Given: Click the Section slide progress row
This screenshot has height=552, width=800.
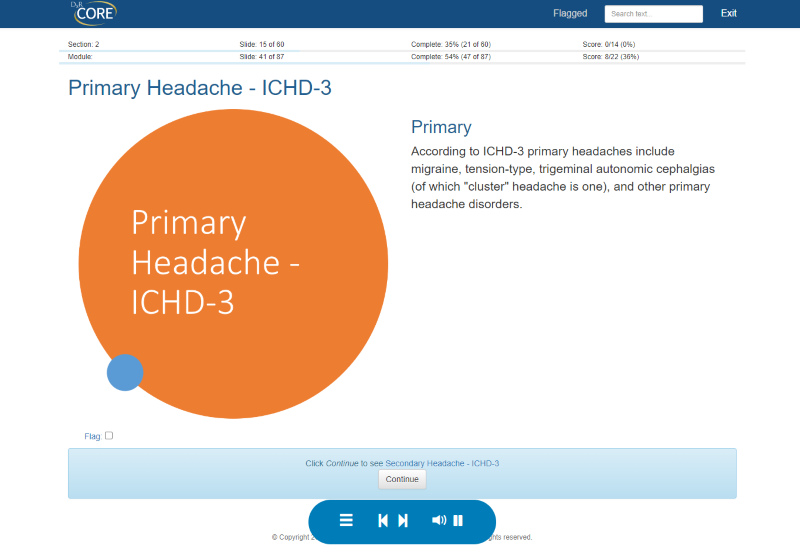Looking at the screenshot, I should [262, 45].
